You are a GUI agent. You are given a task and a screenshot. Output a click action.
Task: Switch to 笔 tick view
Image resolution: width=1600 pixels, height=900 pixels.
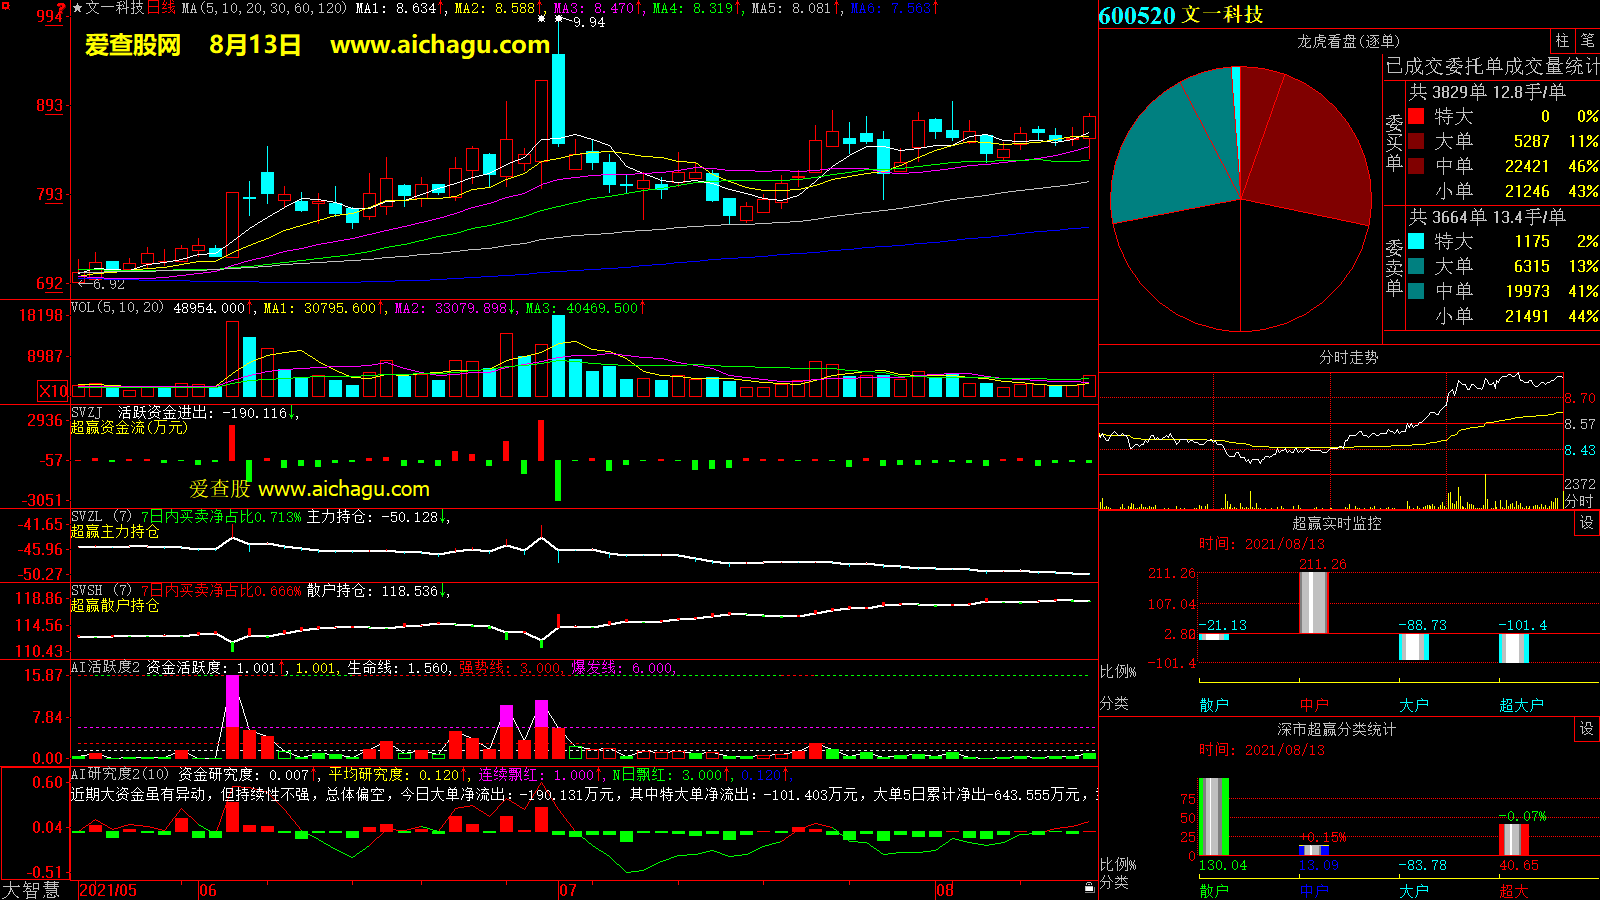pos(1587,41)
